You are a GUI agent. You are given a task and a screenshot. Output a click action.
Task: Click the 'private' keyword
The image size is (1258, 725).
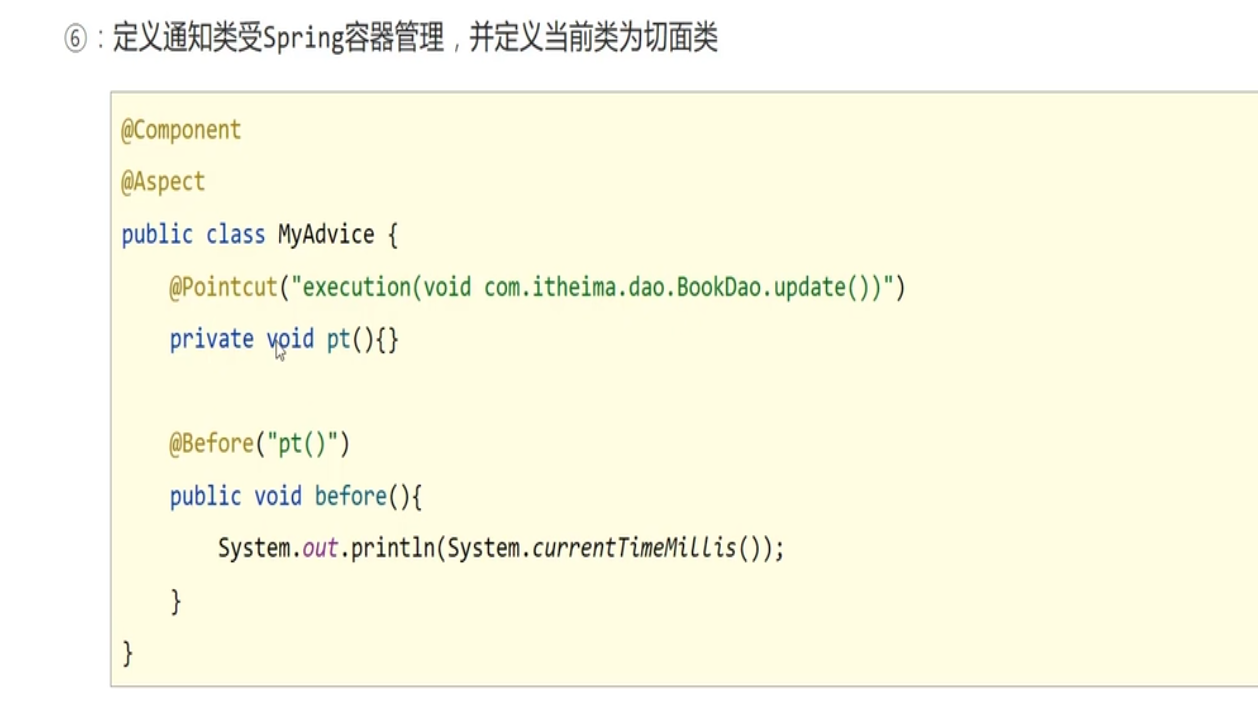pyautogui.click(x=211, y=340)
